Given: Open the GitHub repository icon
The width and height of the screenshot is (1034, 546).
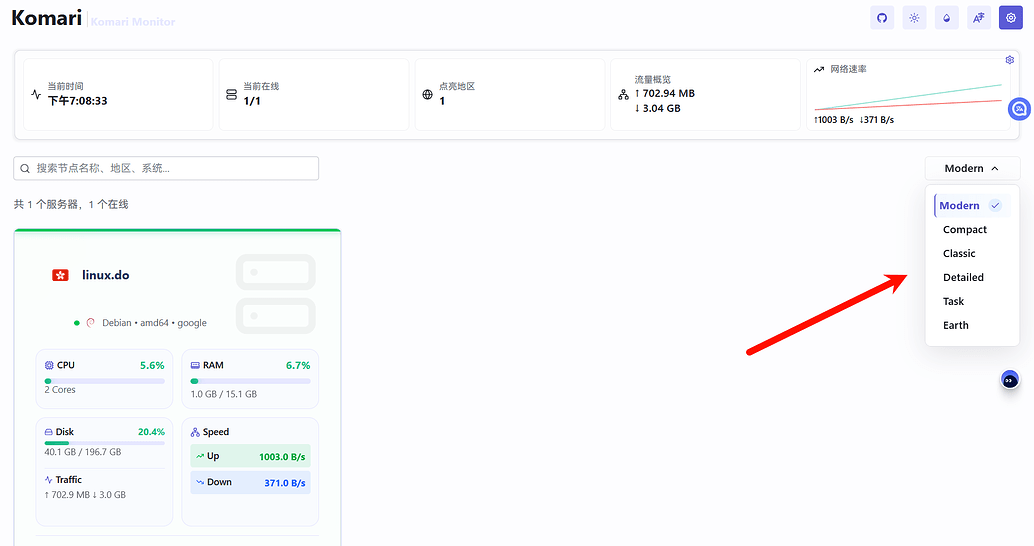Looking at the screenshot, I should [882, 18].
